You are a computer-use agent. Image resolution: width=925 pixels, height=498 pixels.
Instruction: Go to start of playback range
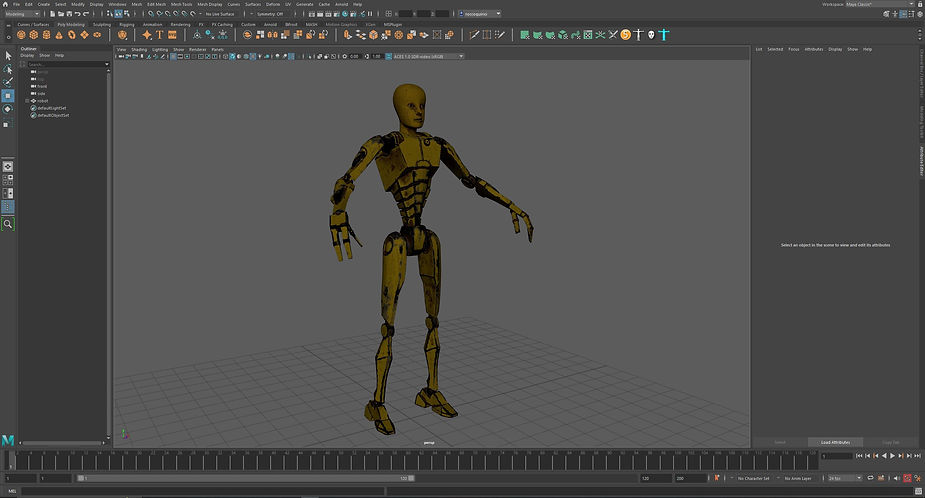[859, 456]
